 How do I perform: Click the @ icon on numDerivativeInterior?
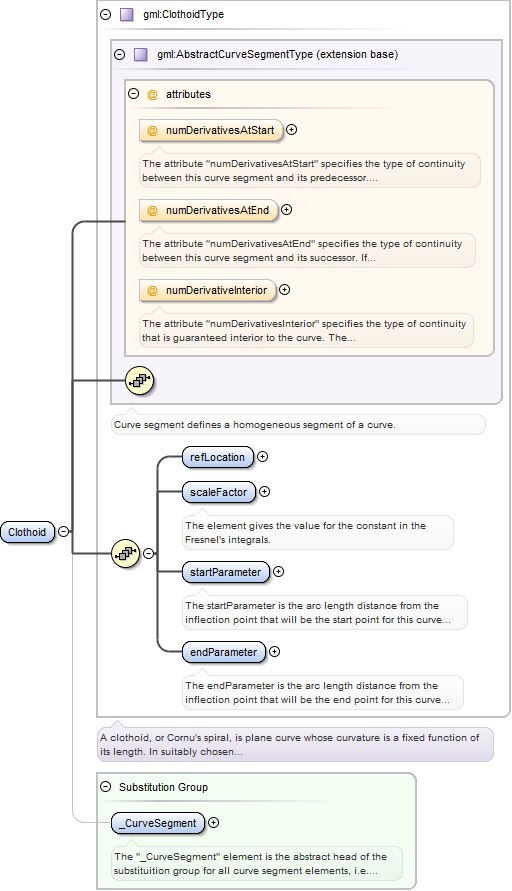(x=152, y=291)
